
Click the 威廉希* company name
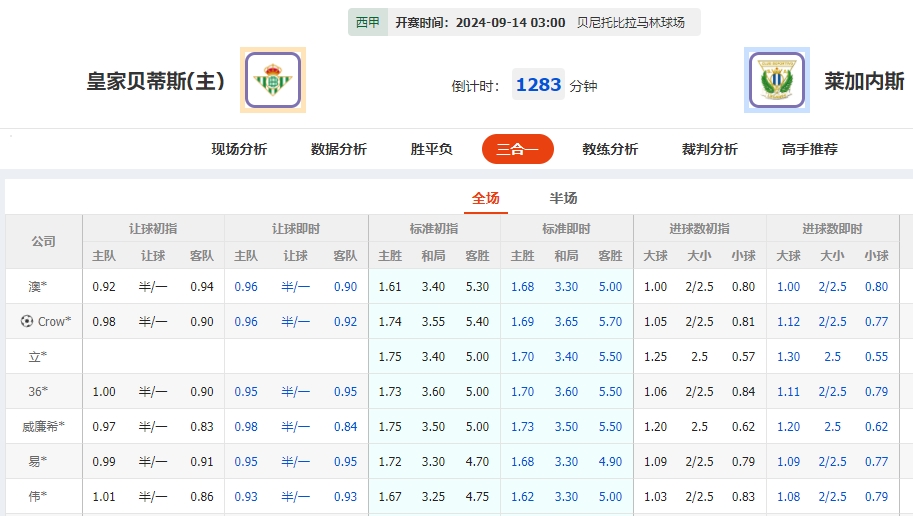tap(43, 427)
